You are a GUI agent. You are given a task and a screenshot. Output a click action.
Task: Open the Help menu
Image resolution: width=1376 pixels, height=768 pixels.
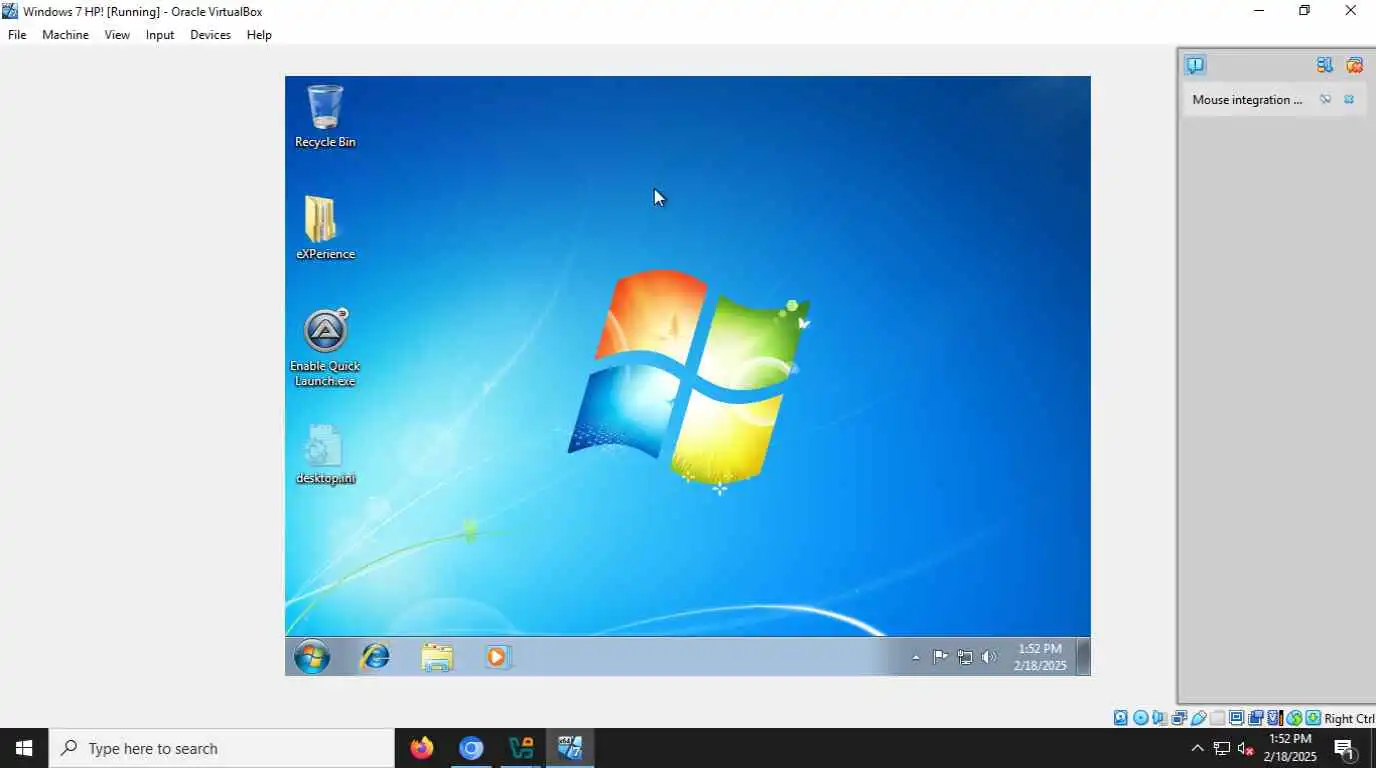[x=259, y=35]
